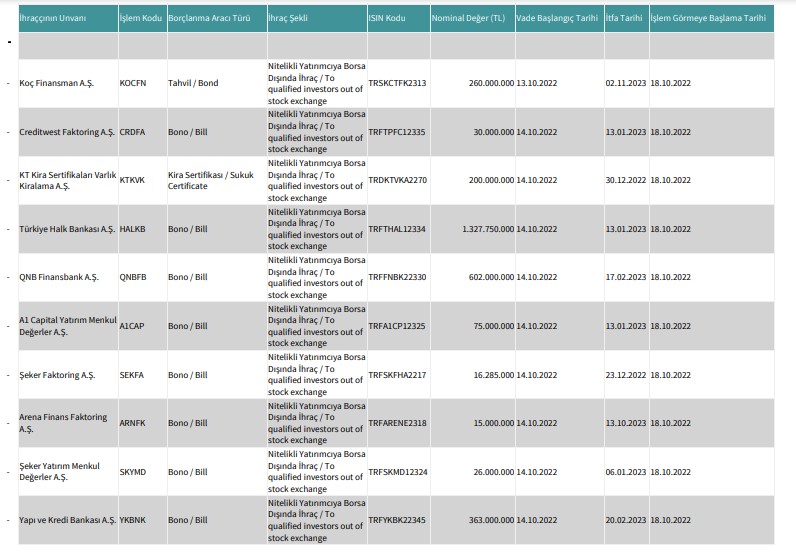Click nominal value 260.000.000

click(x=491, y=83)
